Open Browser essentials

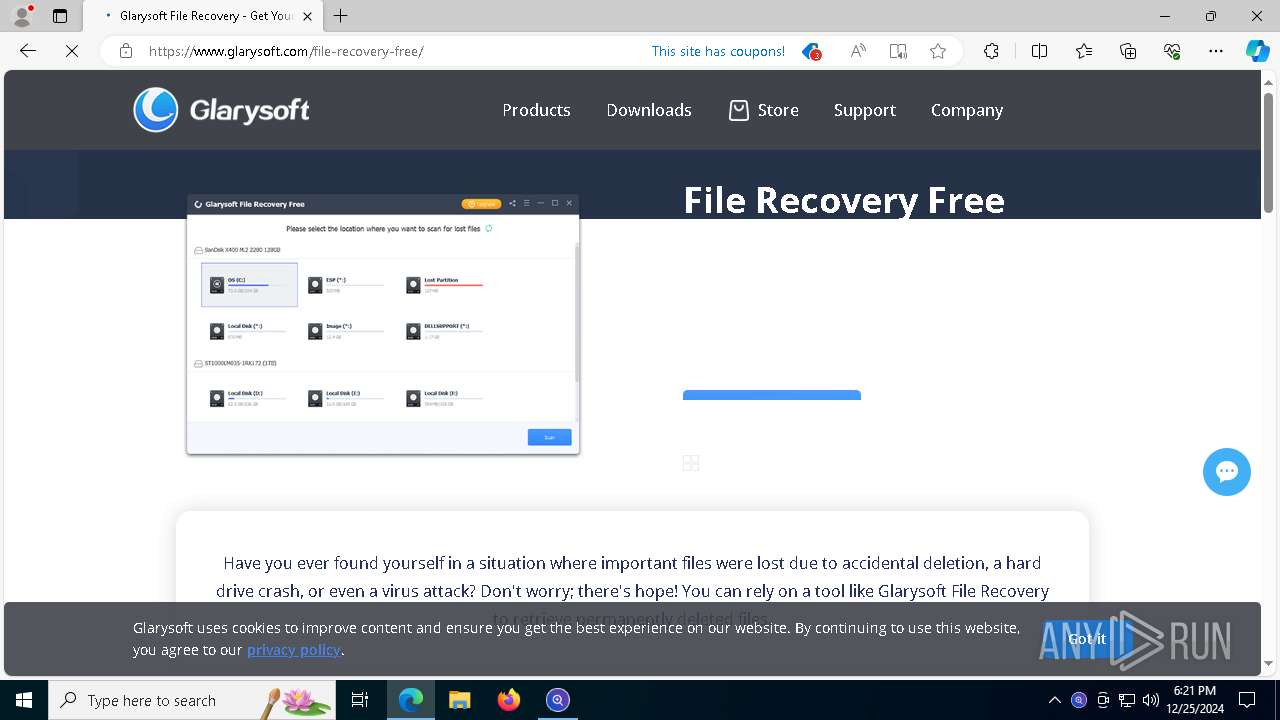1172,51
